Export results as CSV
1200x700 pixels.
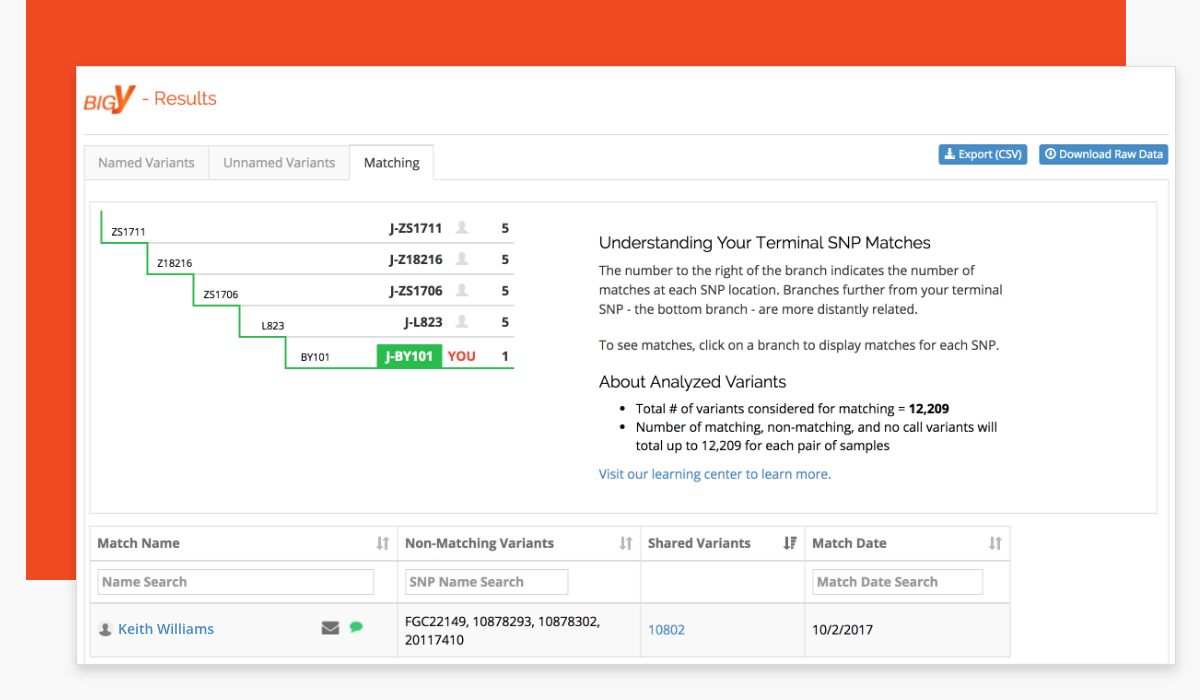pyautogui.click(x=982, y=154)
